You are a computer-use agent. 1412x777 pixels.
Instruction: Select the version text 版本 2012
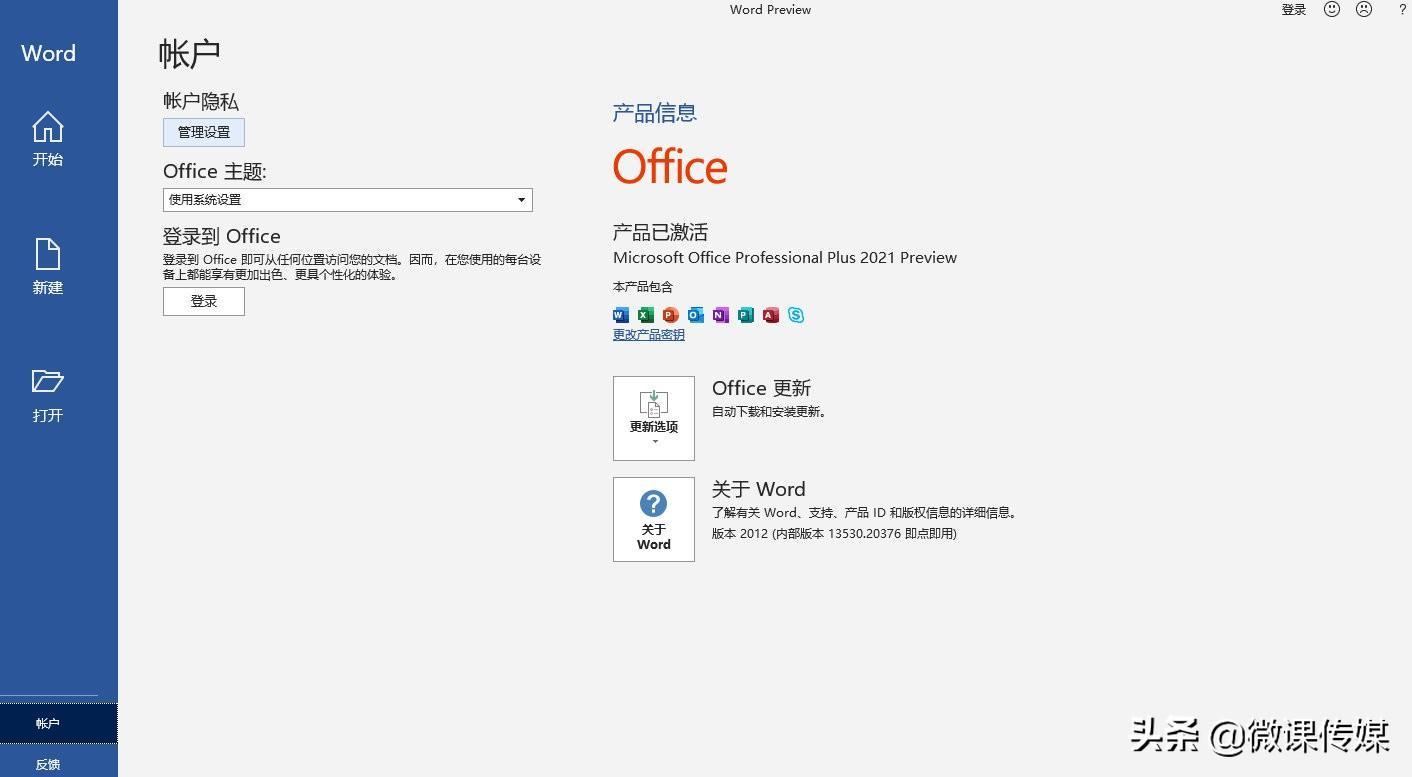(740, 534)
